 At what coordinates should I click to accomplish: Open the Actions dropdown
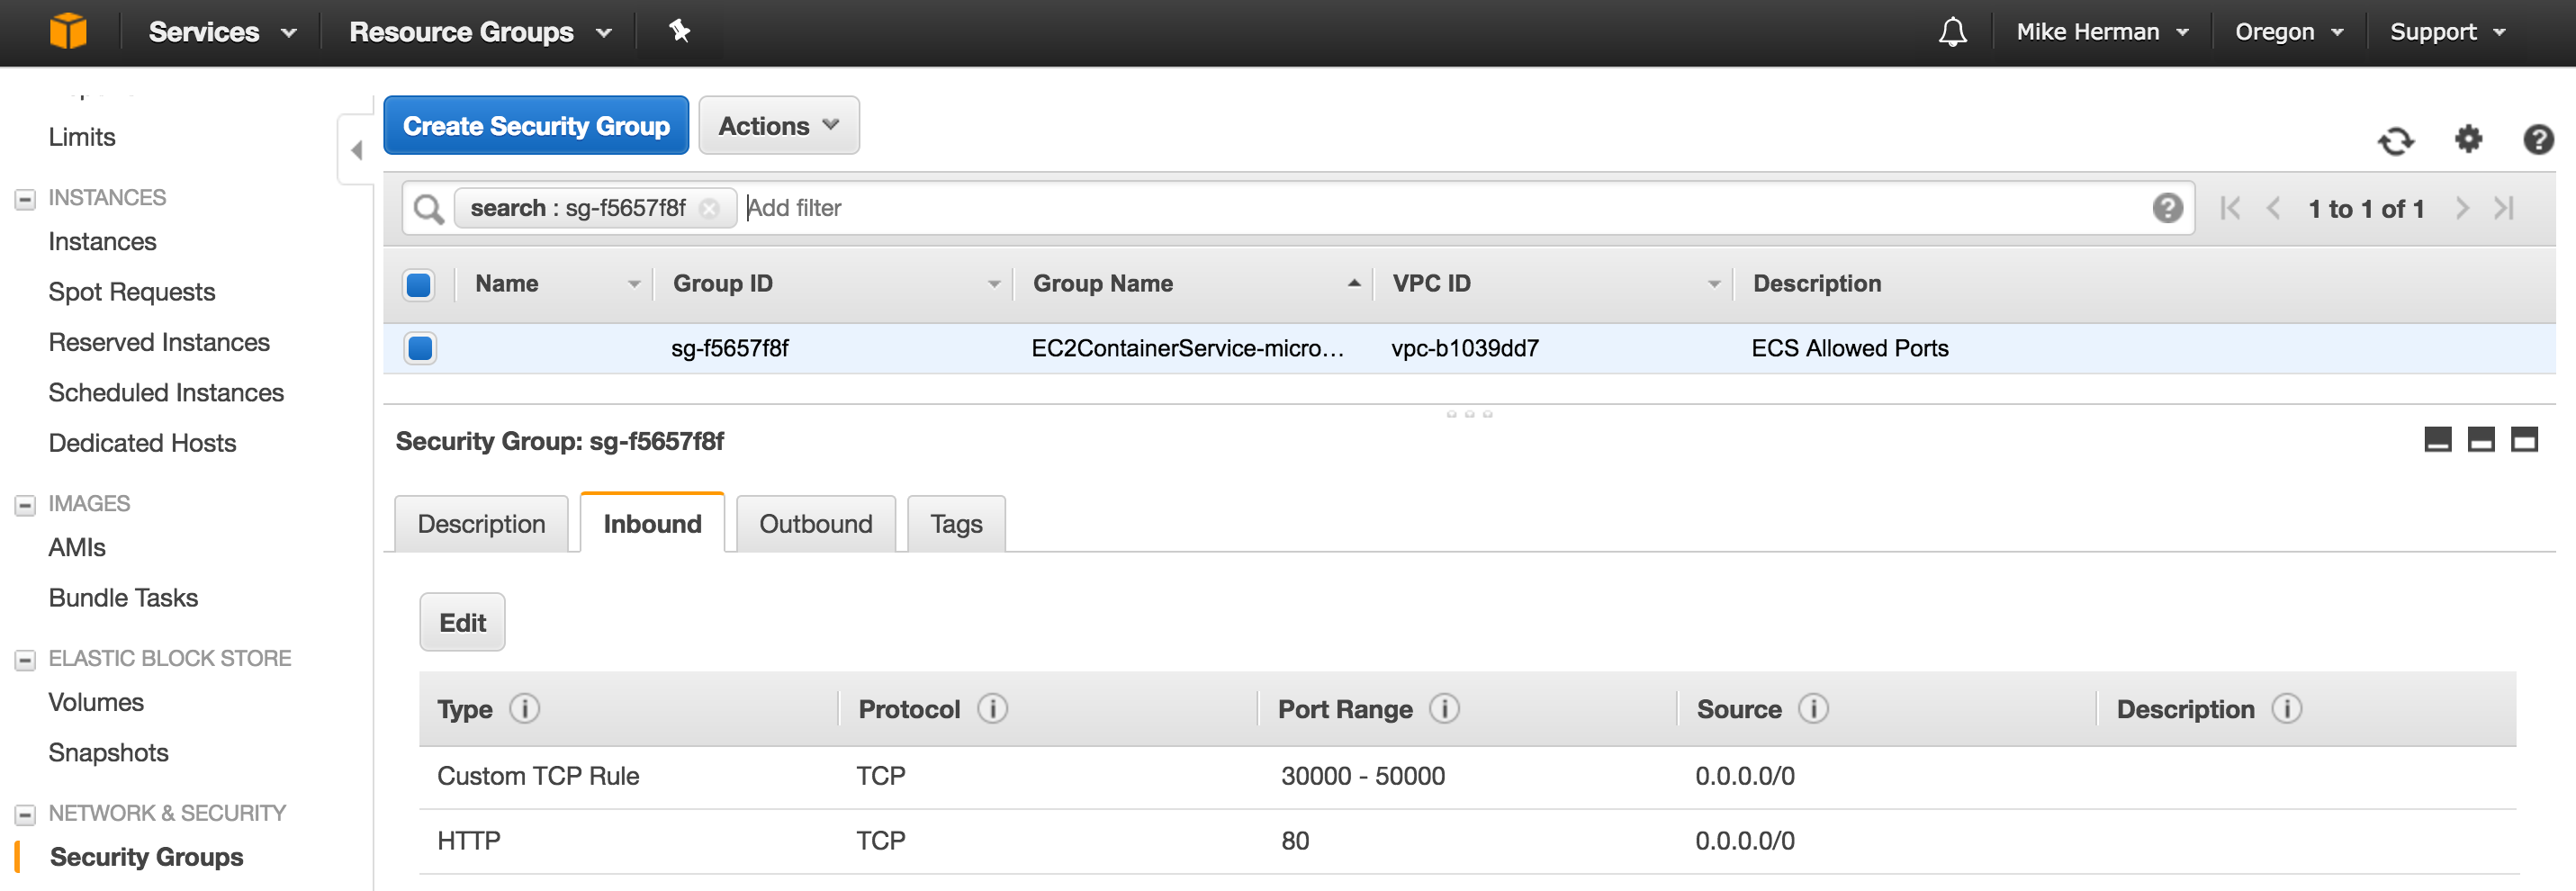pos(778,125)
